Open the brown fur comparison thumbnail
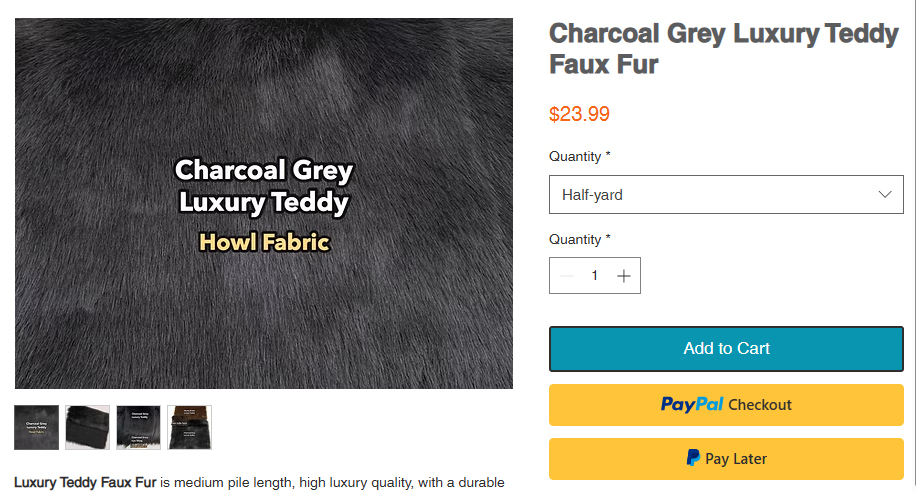Screen dimensions: 916x491 [189, 427]
